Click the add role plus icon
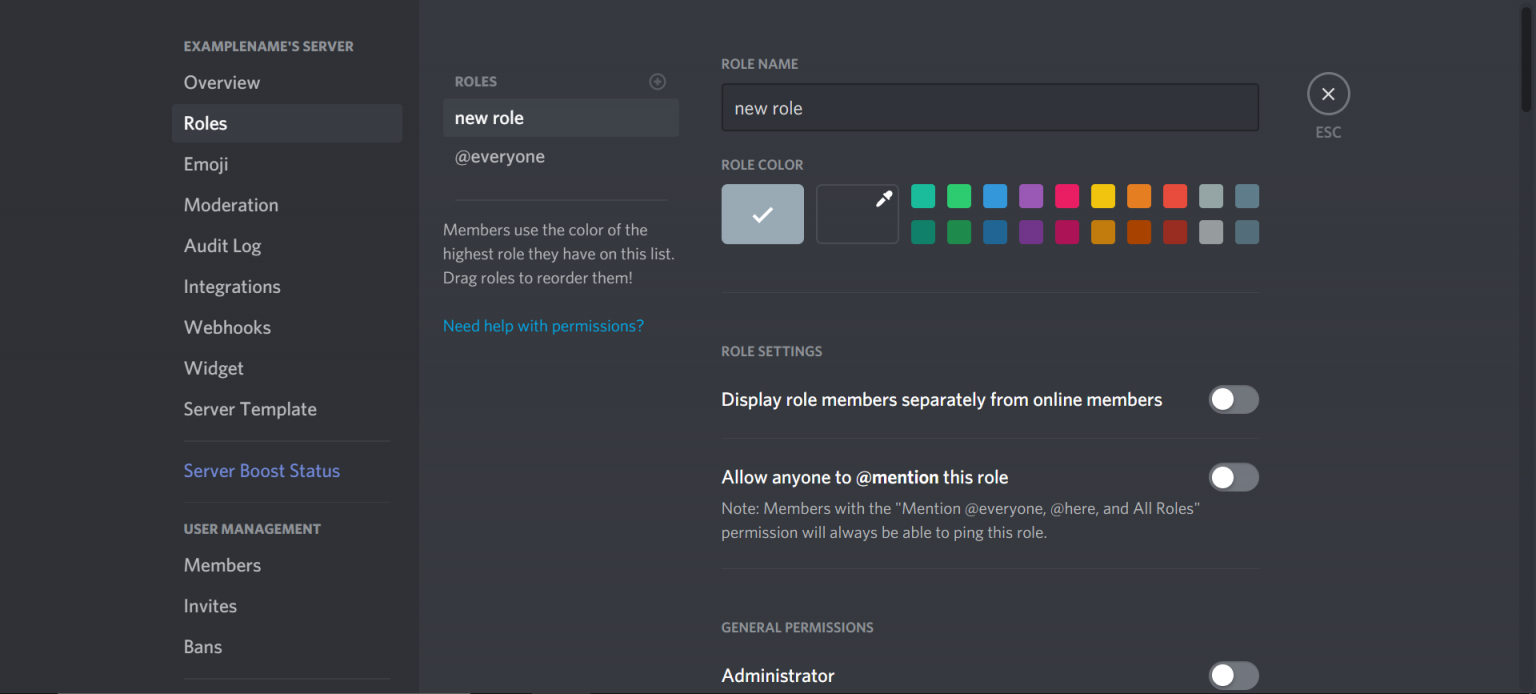 [x=657, y=82]
